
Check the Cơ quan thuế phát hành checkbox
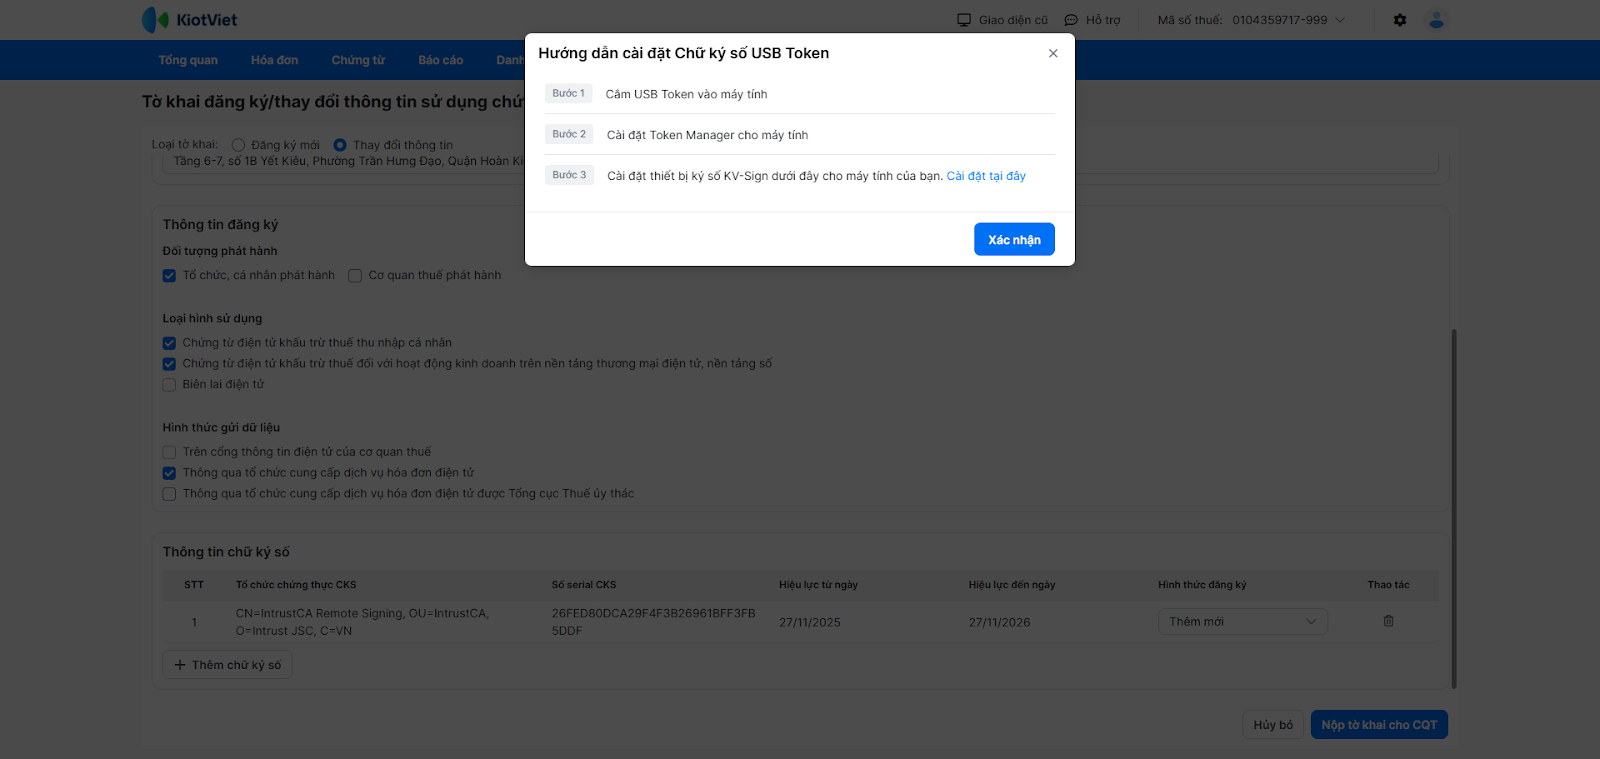coord(355,276)
